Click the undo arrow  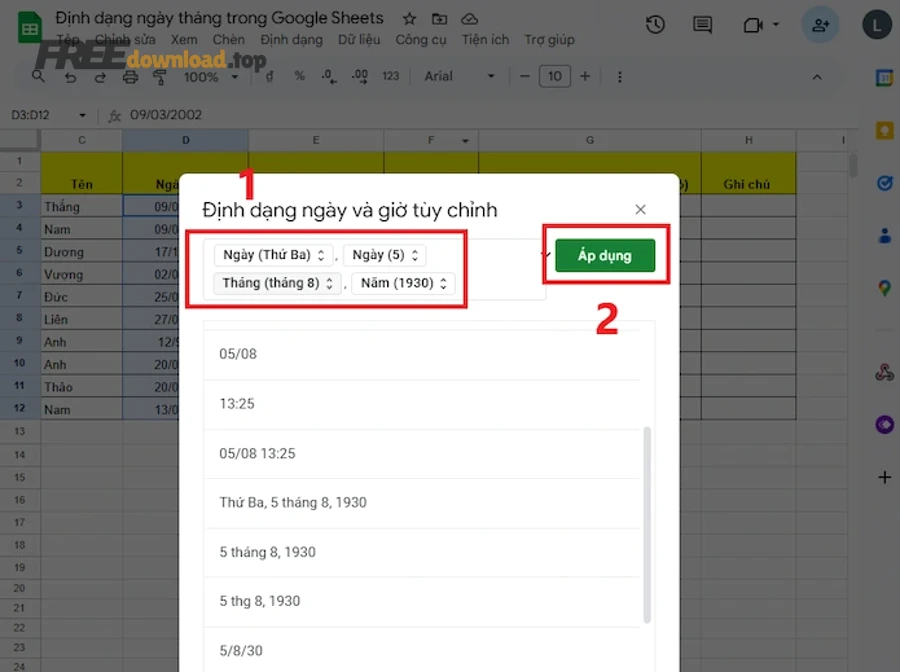70,77
